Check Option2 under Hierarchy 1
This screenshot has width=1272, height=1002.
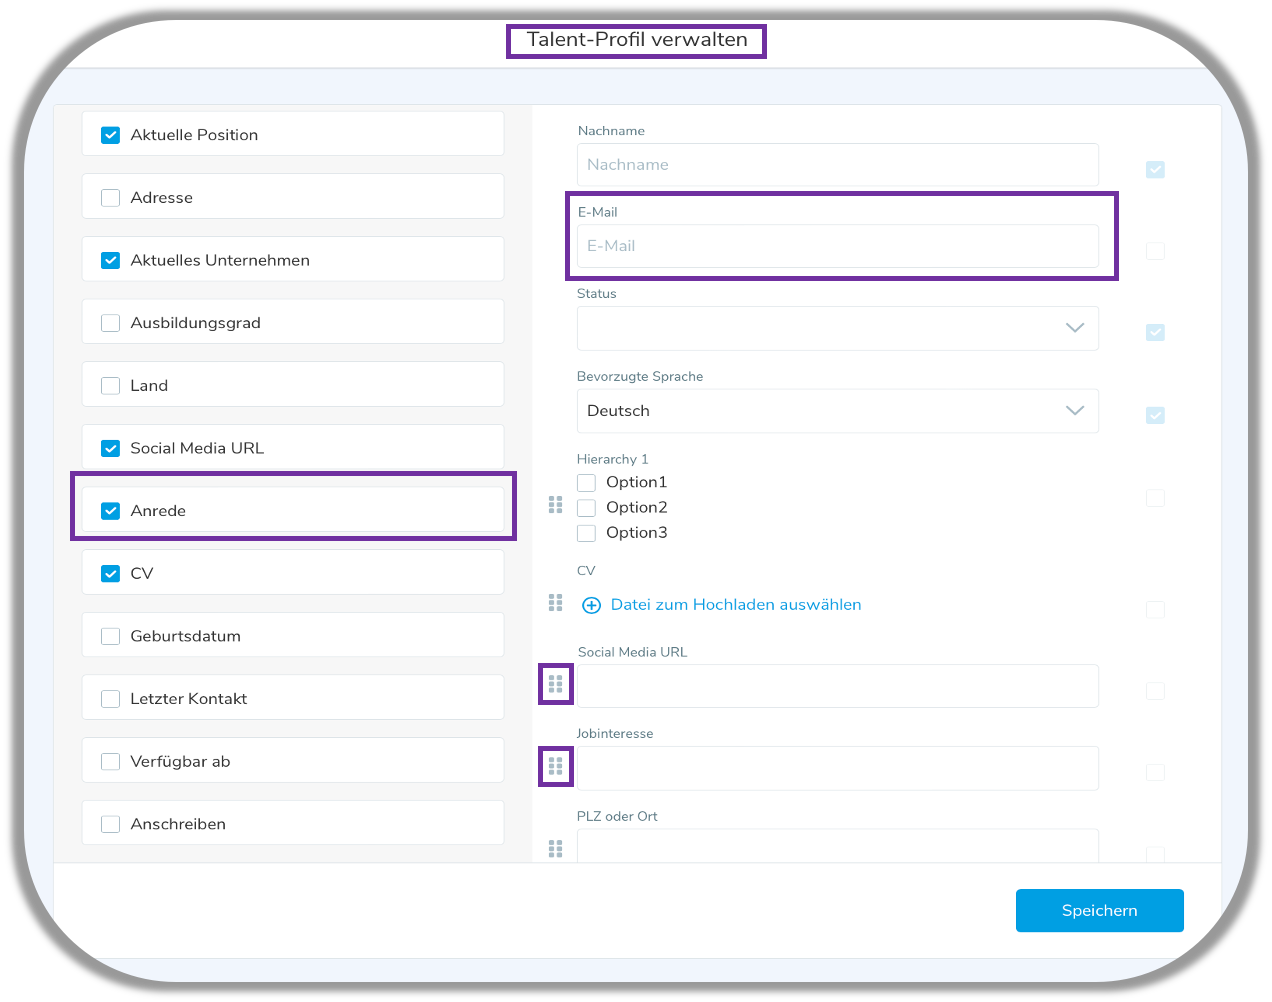pos(587,508)
